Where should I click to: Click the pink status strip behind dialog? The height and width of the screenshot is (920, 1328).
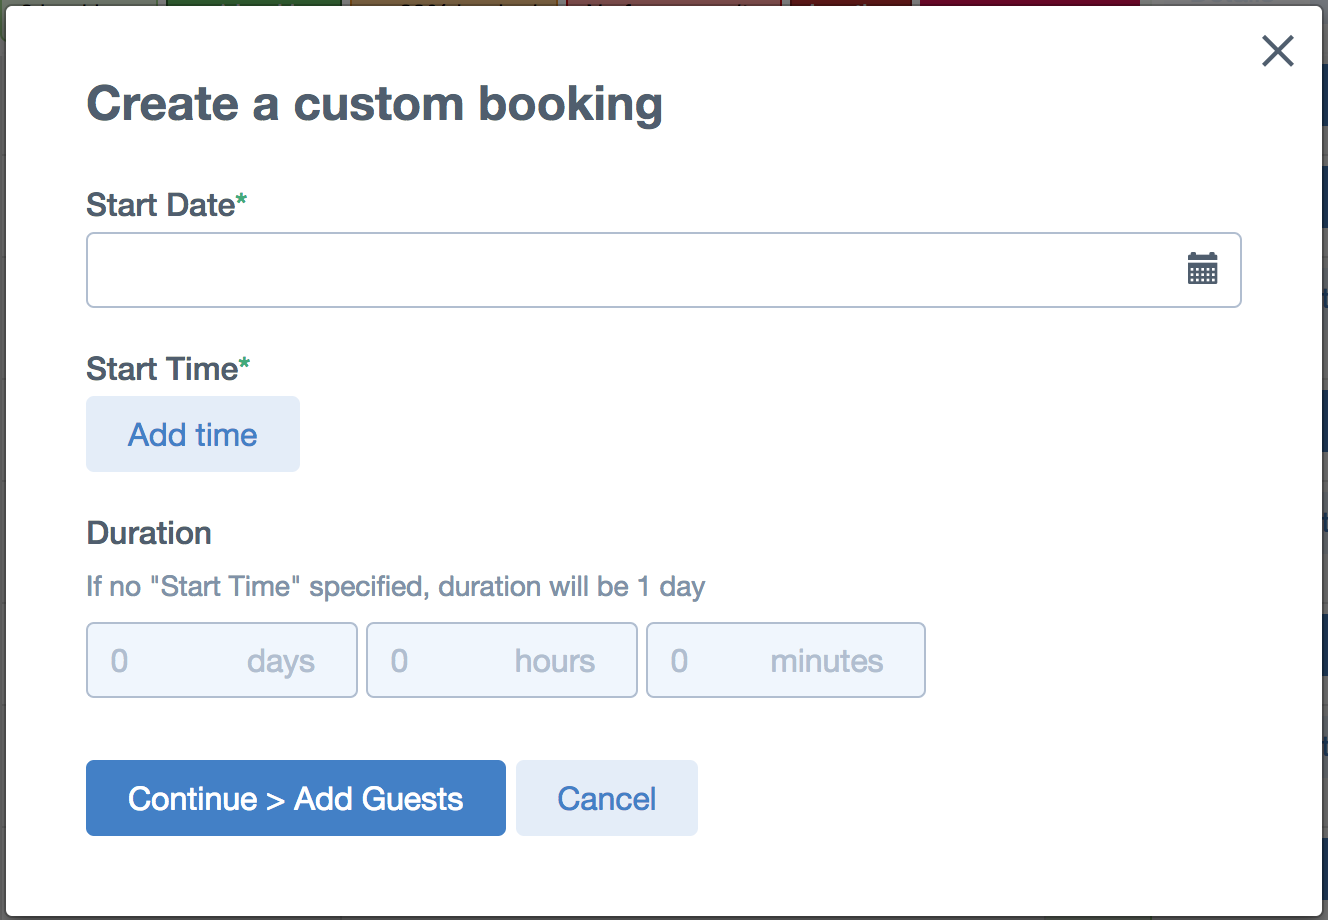click(674, 4)
